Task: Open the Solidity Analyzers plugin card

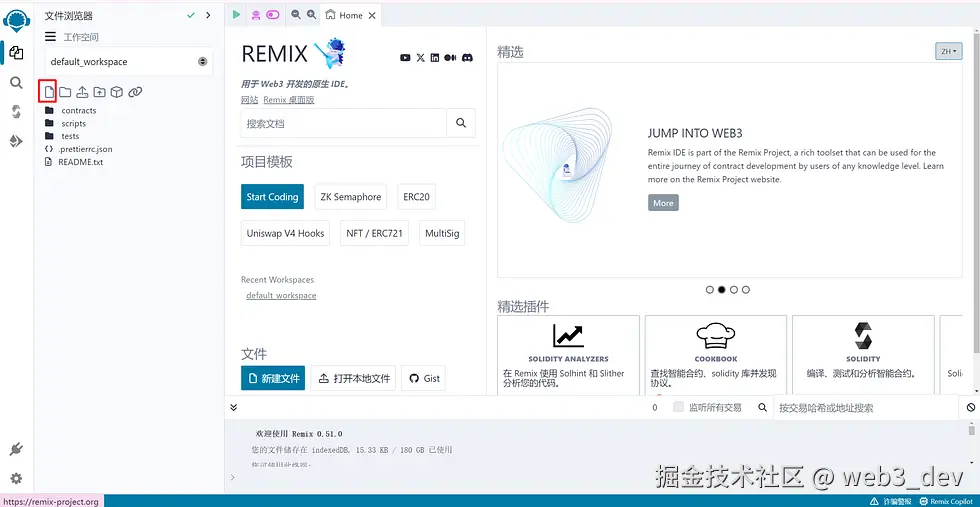Action: point(568,354)
